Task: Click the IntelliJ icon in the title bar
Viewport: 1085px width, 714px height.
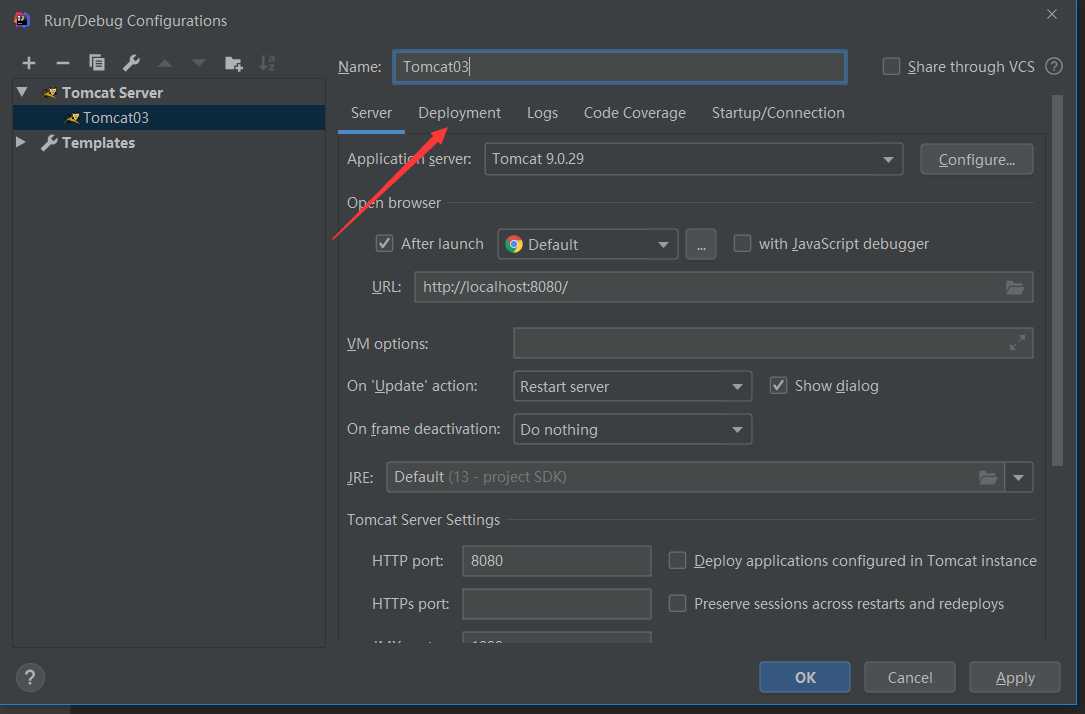Action: [22, 20]
